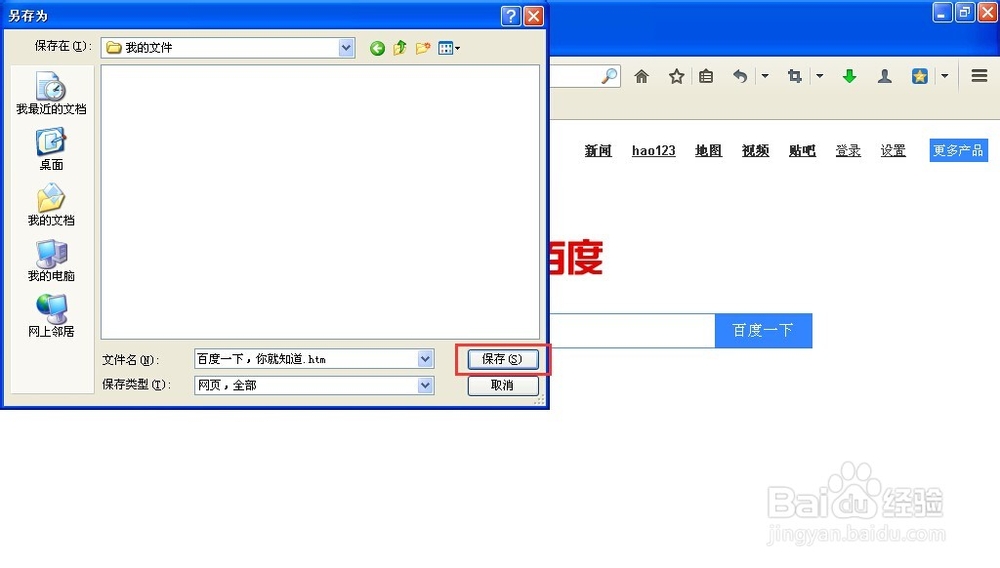The height and width of the screenshot is (568, 1000).
Task: Open the Settings (设置) link on Baidu
Action: click(x=893, y=150)
